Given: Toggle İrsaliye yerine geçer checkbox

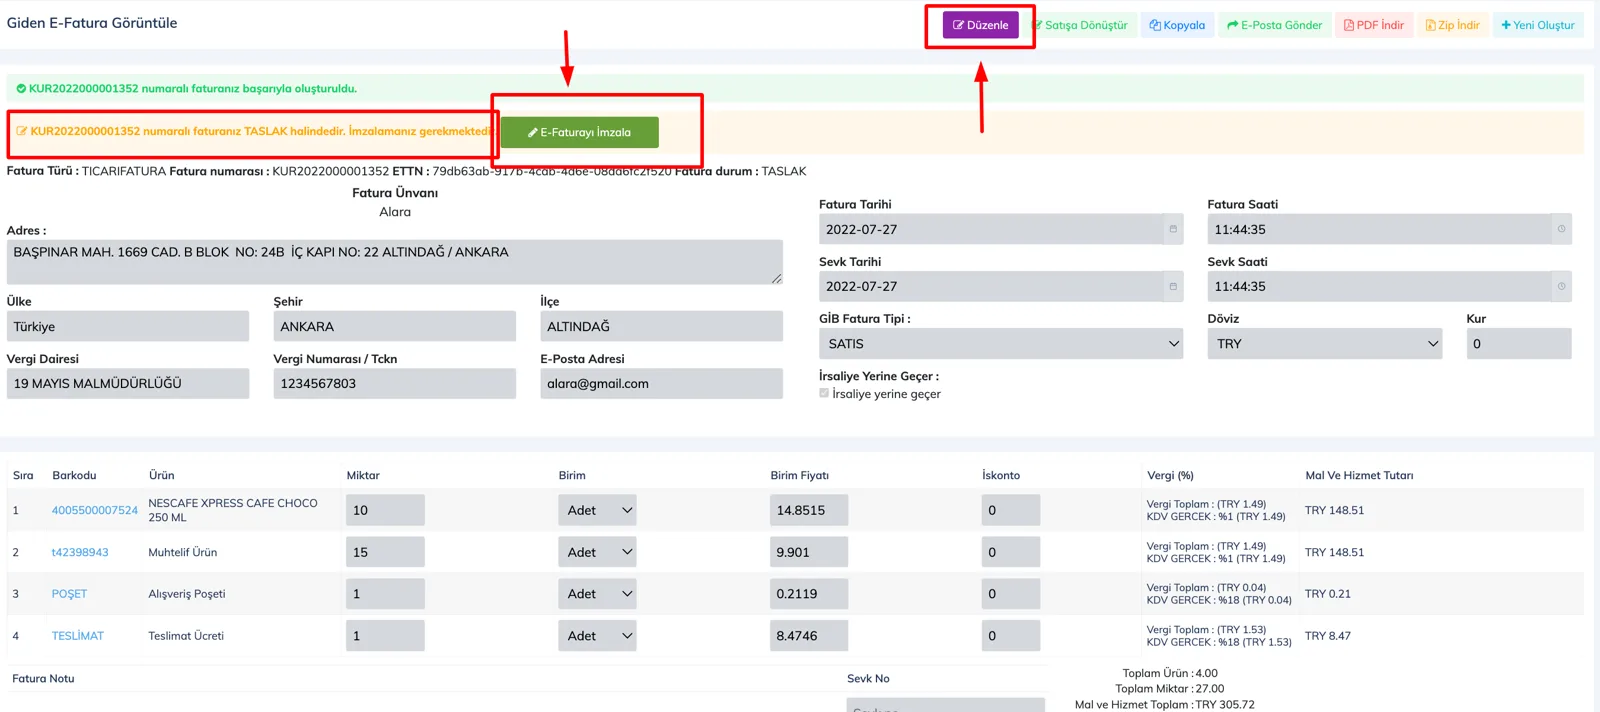Looking at the screenshot, I should [x=824, y=393].
